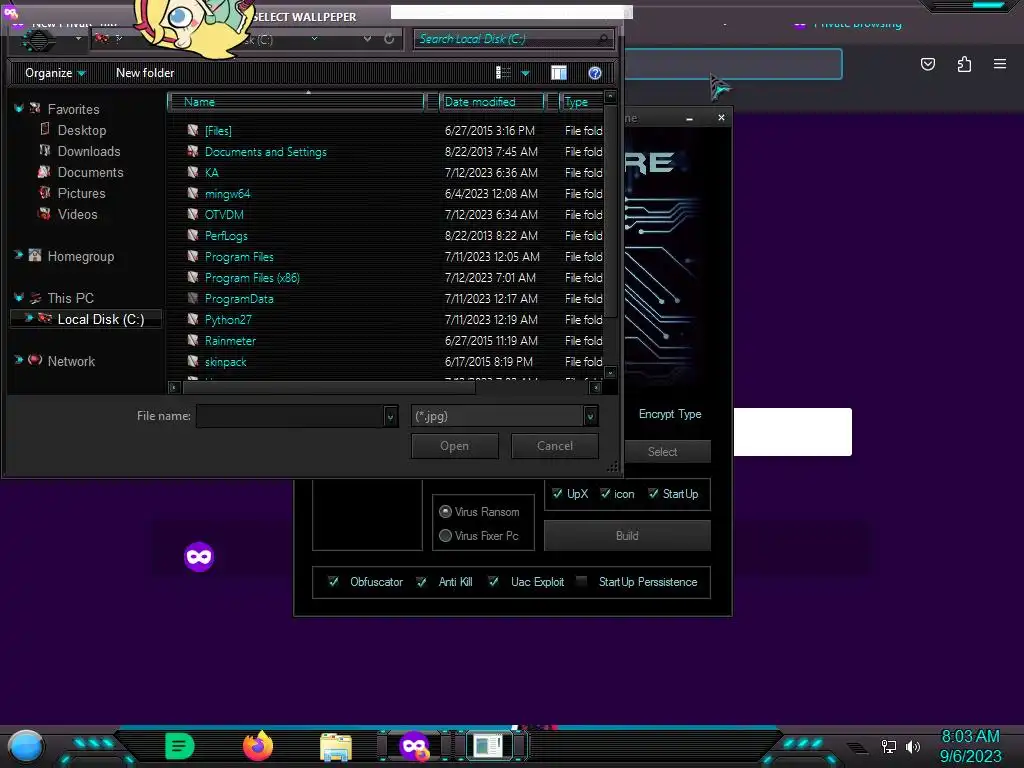Select the Rainmeter folder name
The width and height of the screenshot is (1024, 768).
pos(230,340)
